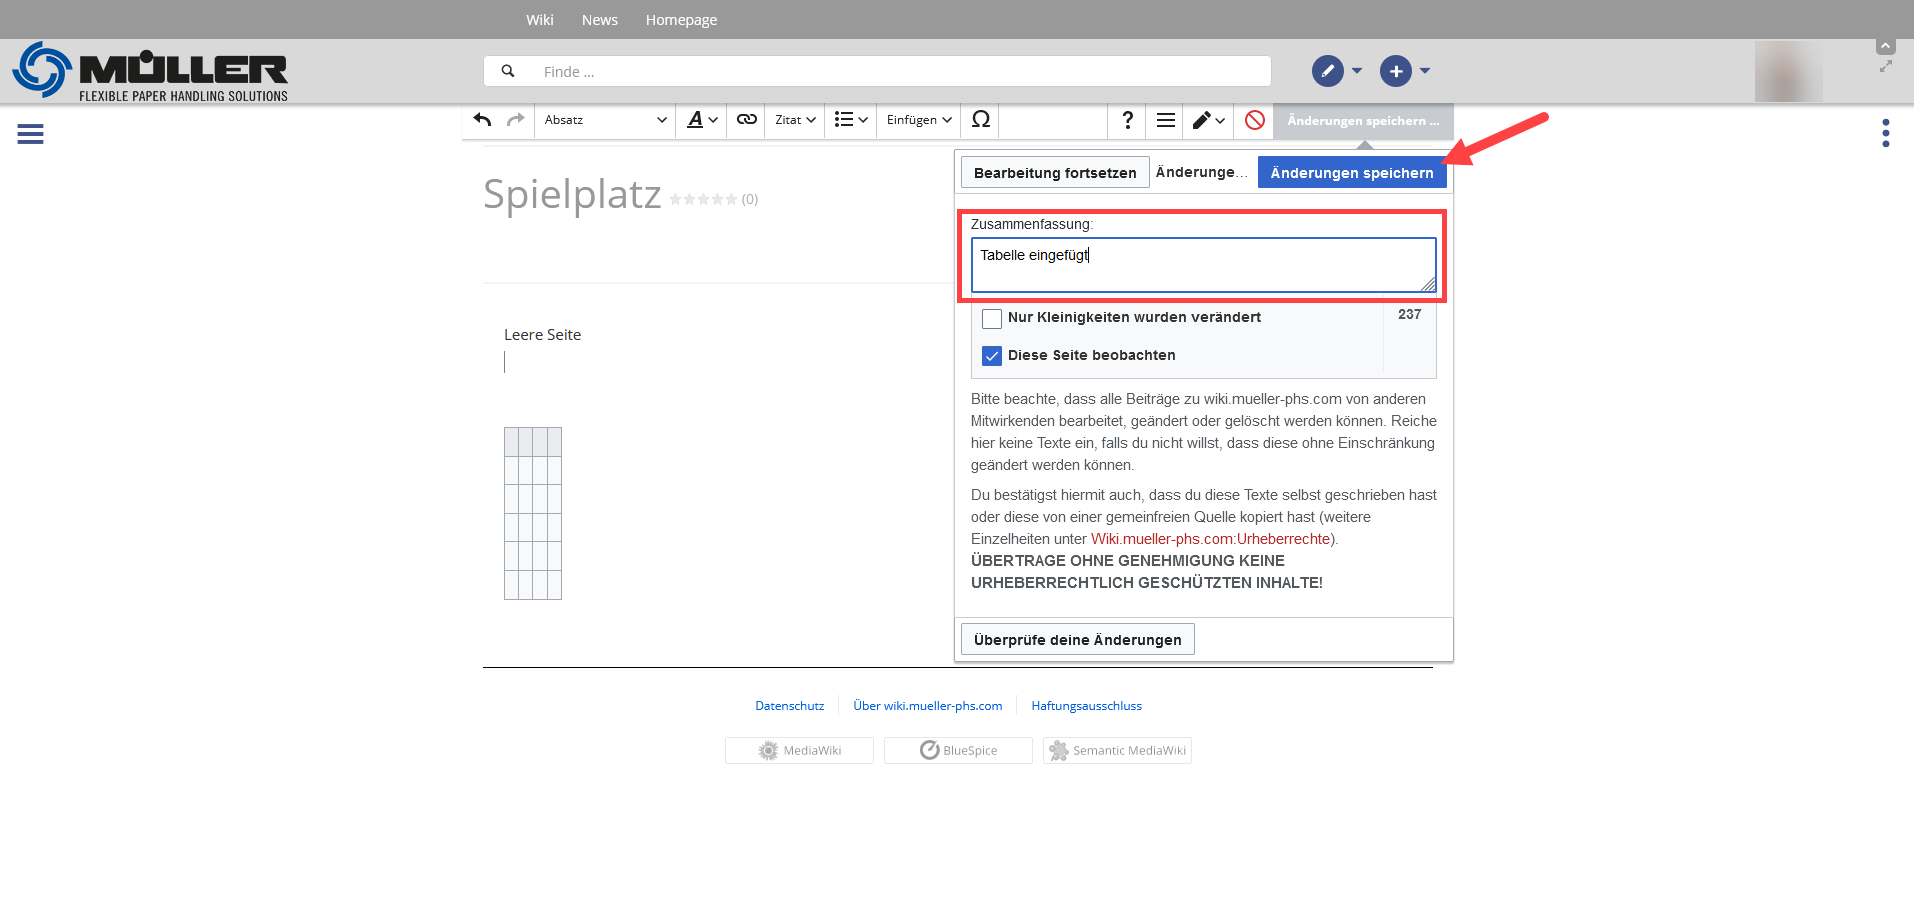
Task: Open the special characters Omega icon
Action: tap(980, 120)
